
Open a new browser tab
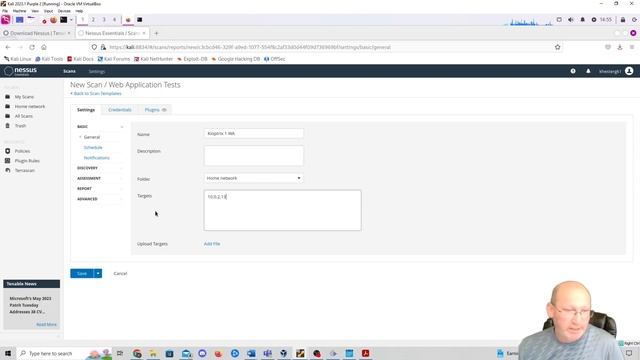click(x=156, y=33)
